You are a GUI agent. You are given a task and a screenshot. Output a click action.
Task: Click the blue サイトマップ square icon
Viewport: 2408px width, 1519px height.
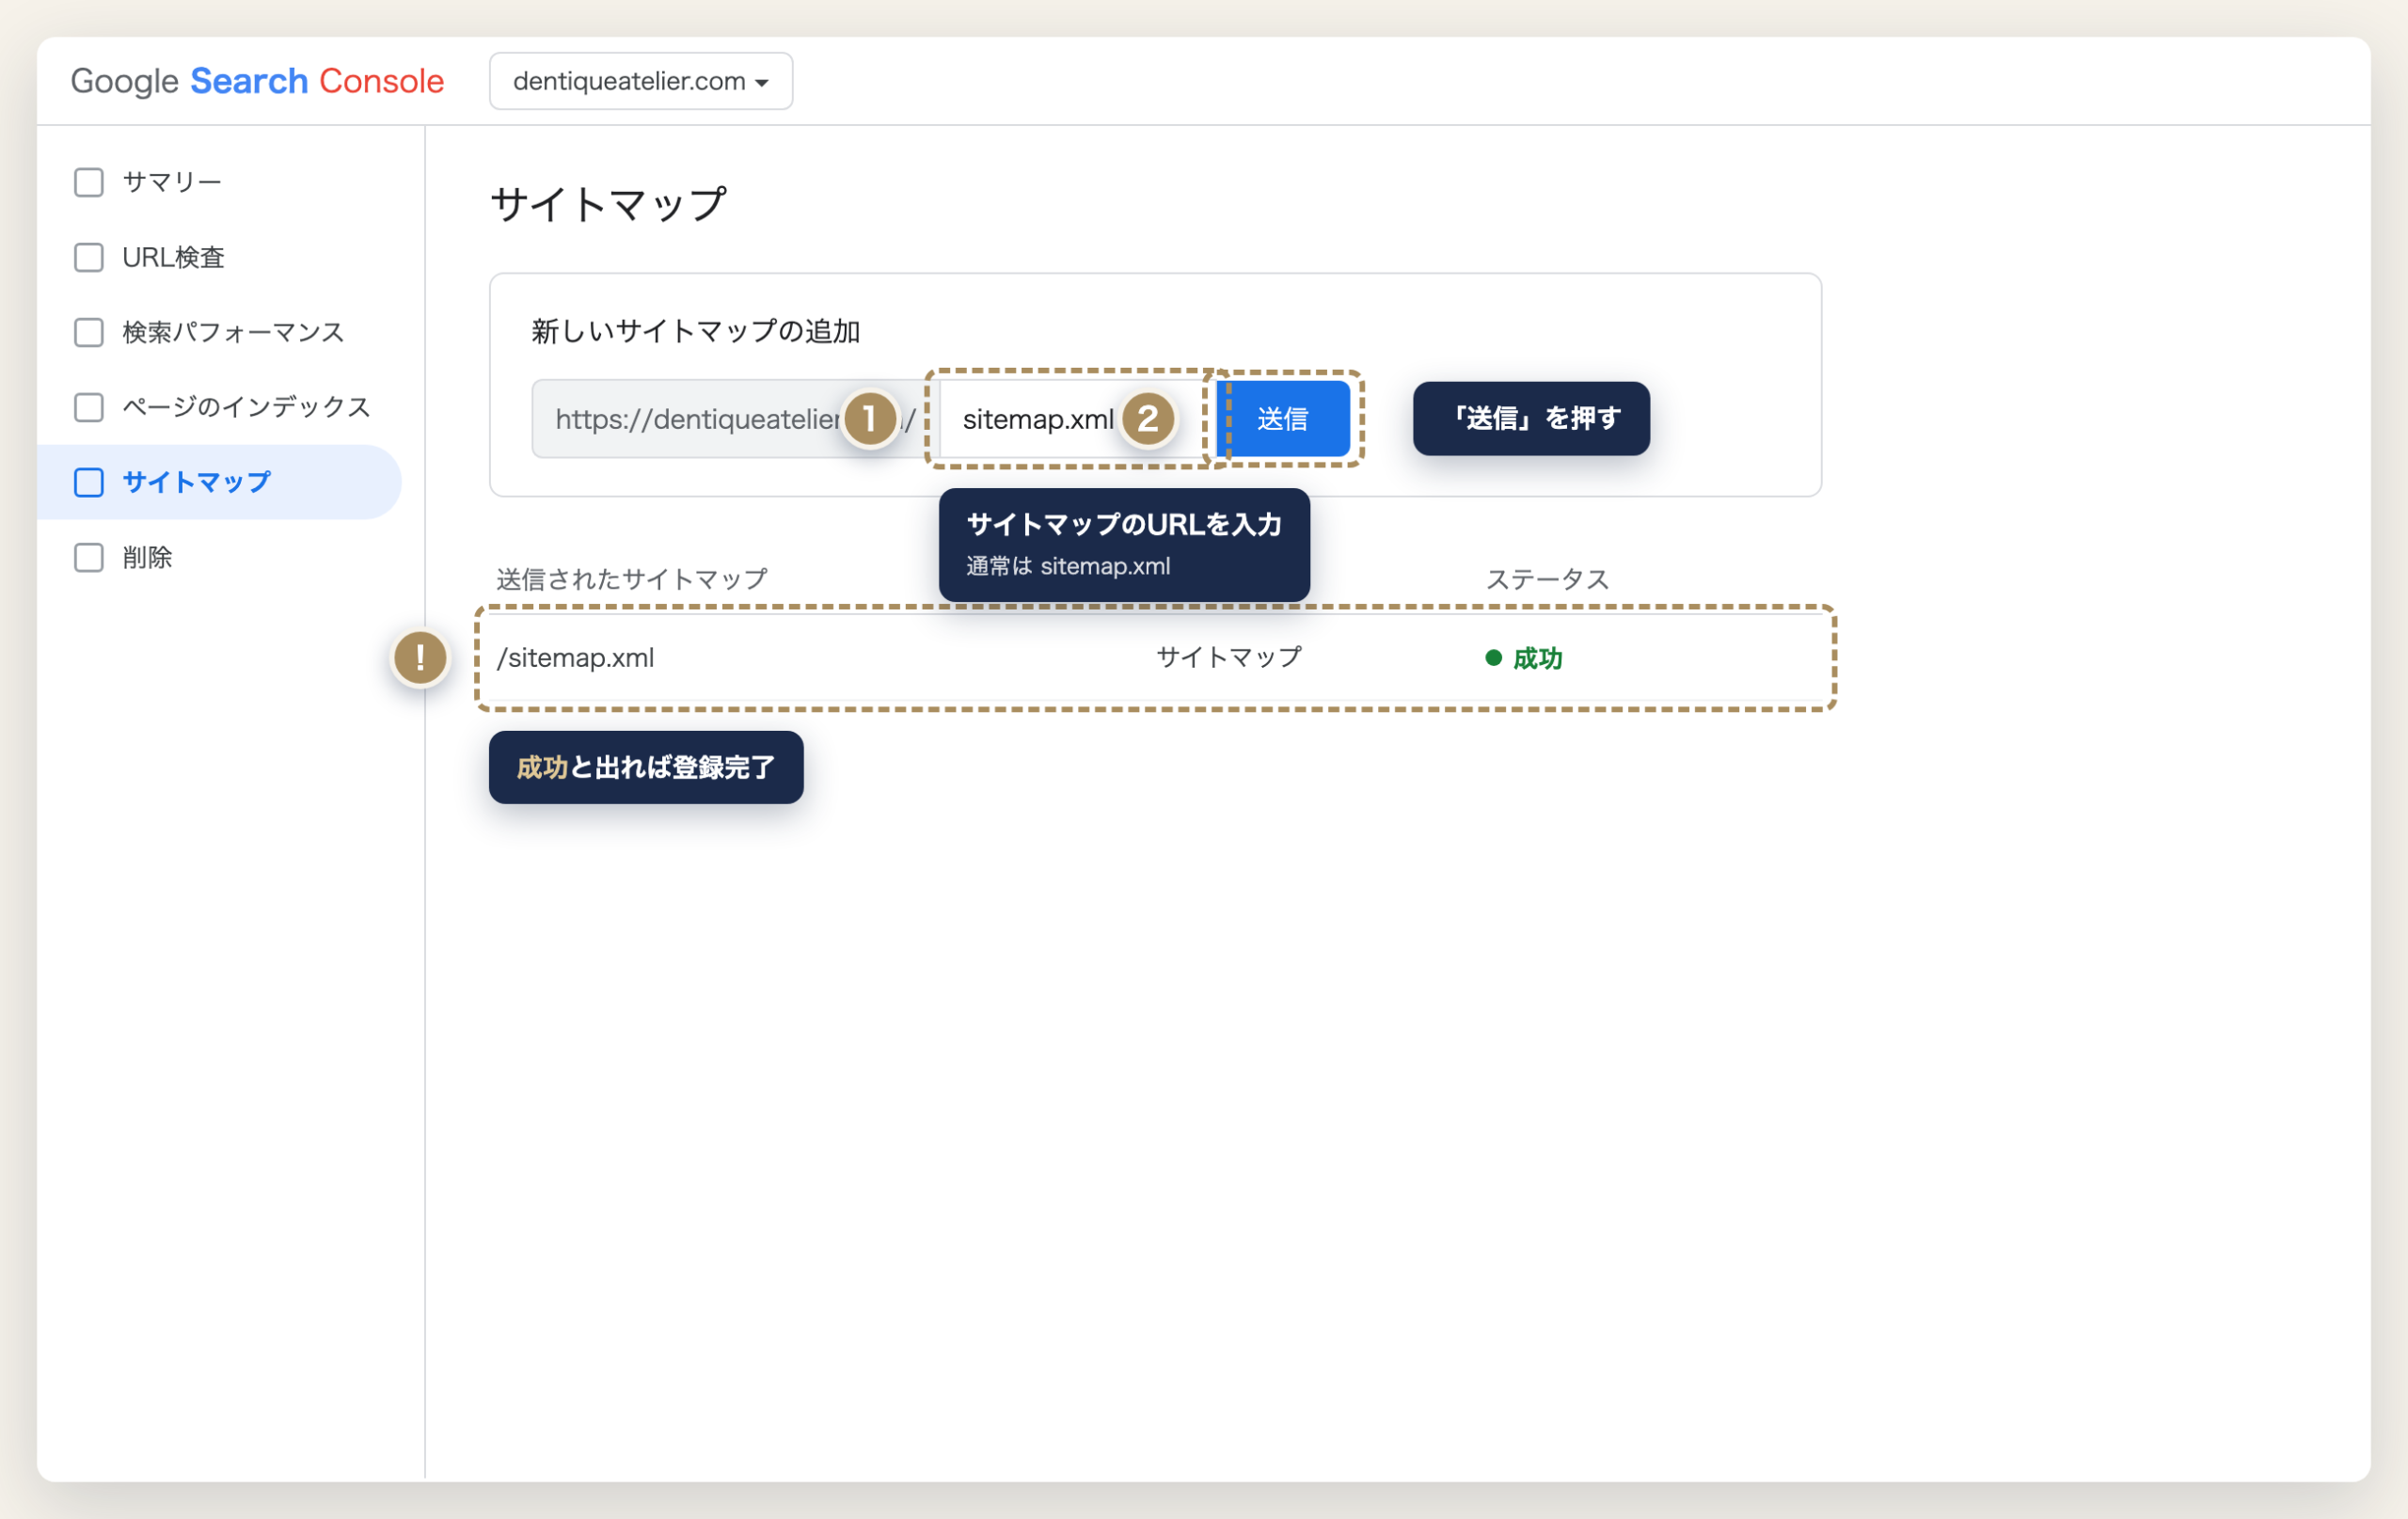[x=89, y=482]
